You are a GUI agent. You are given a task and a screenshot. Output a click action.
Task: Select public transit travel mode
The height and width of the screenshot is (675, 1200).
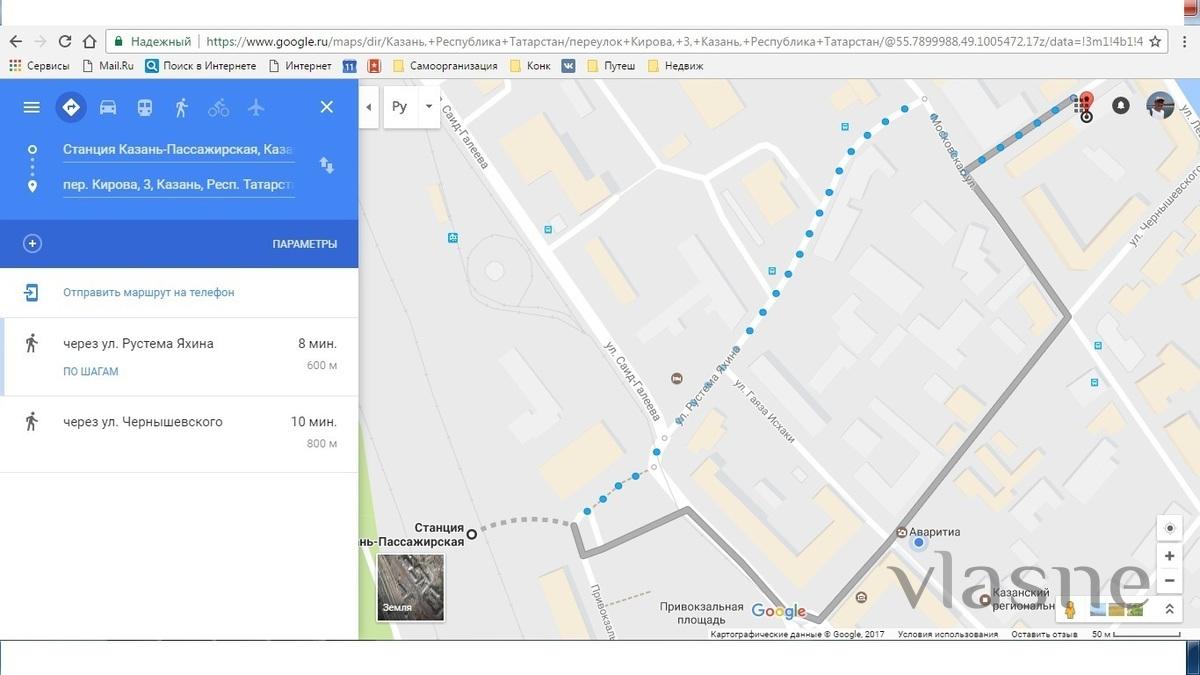[x=145, y=107]
